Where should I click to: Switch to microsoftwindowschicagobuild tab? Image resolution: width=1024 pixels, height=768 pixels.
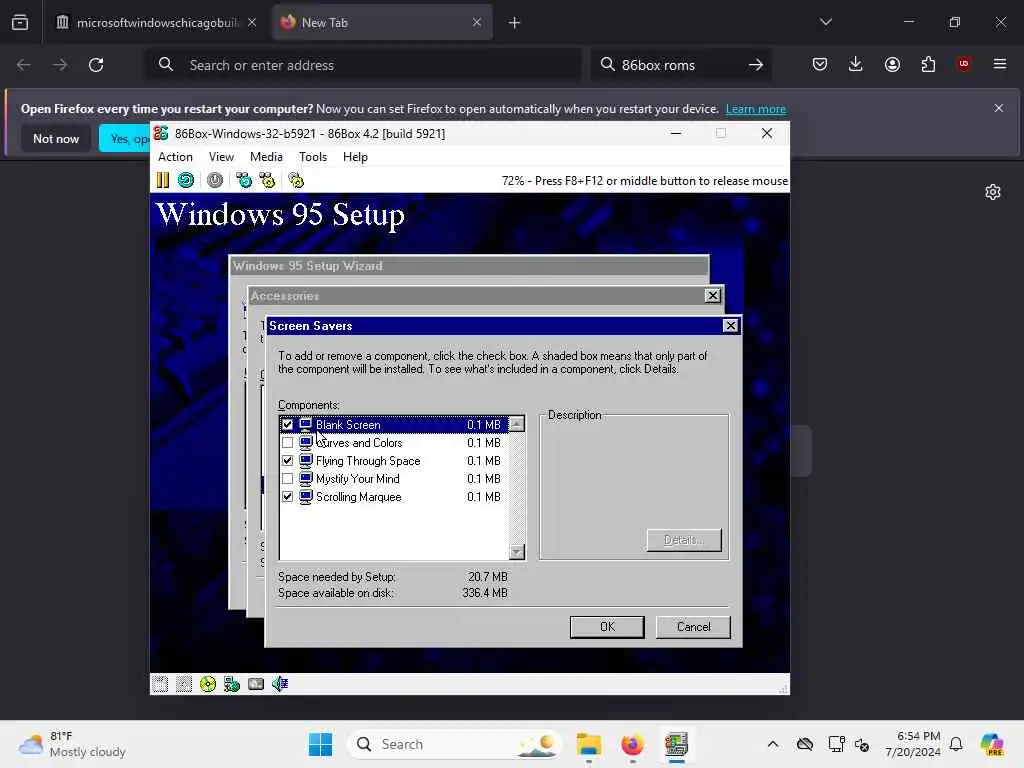click(157, 23)
